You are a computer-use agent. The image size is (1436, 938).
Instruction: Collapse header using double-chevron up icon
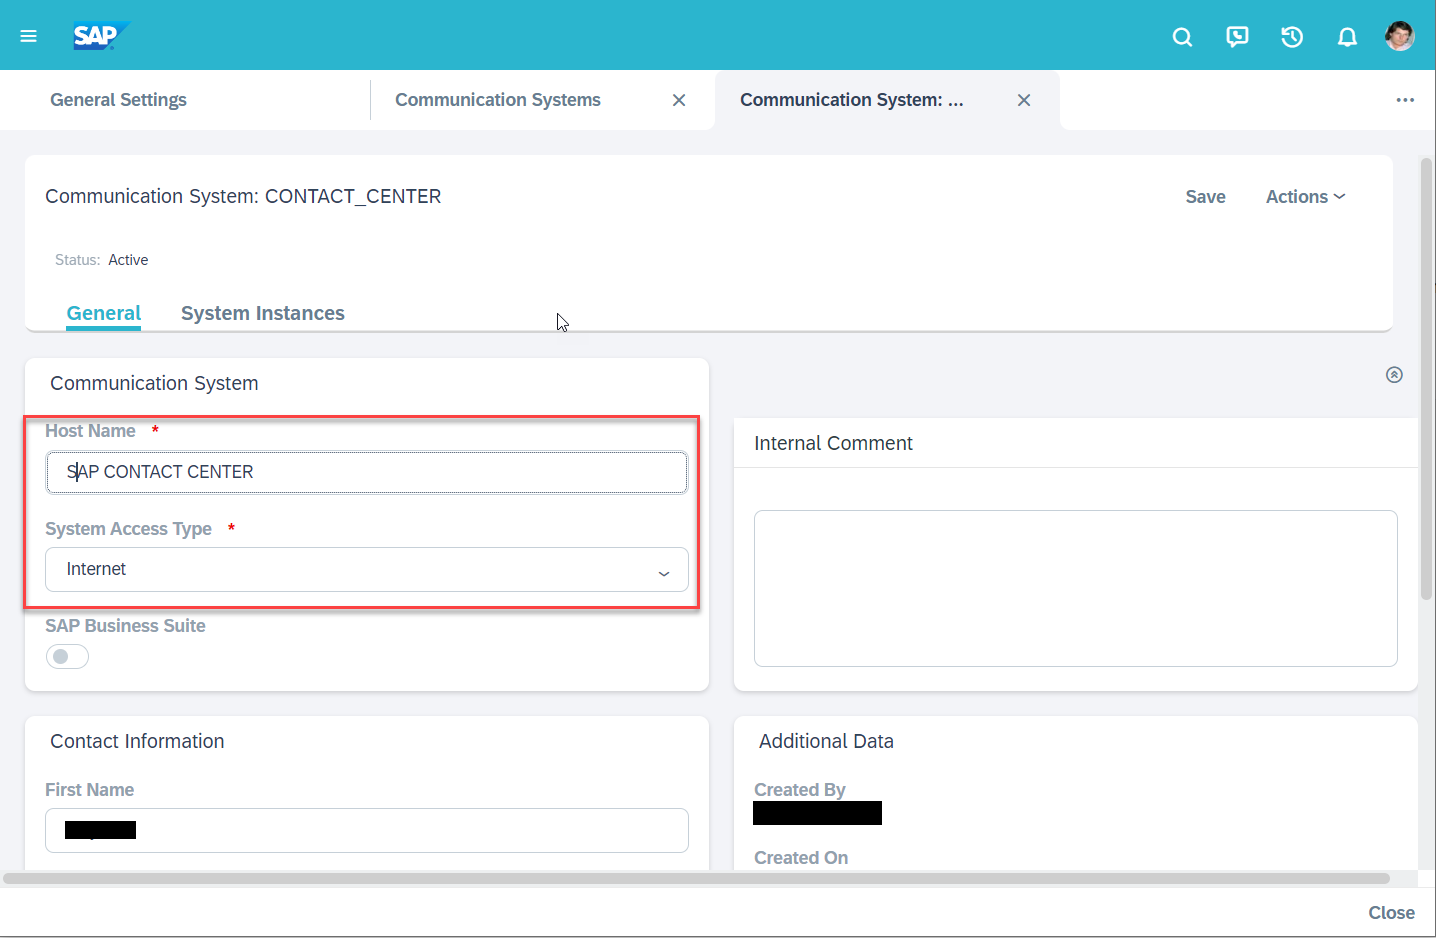(1394, 375)
